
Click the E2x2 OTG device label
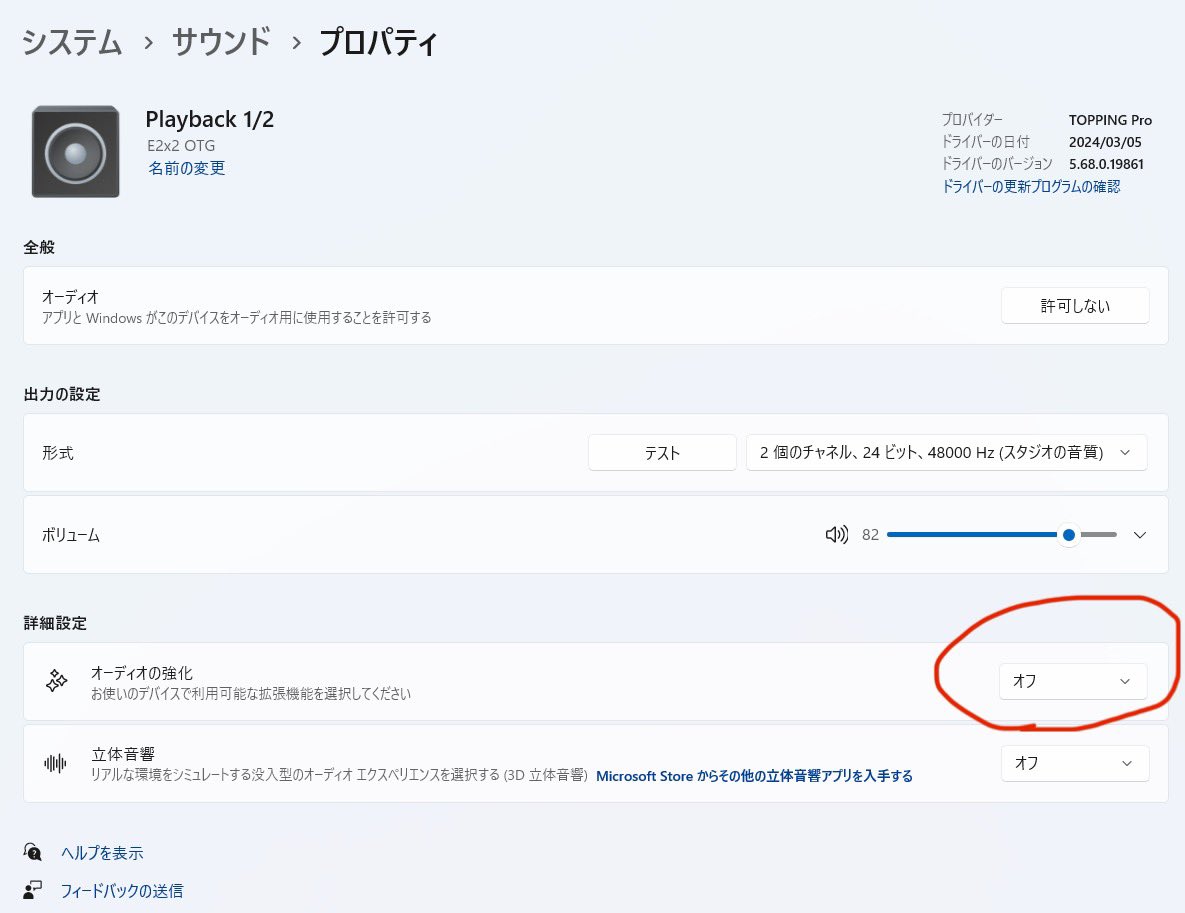pos(181,146)
